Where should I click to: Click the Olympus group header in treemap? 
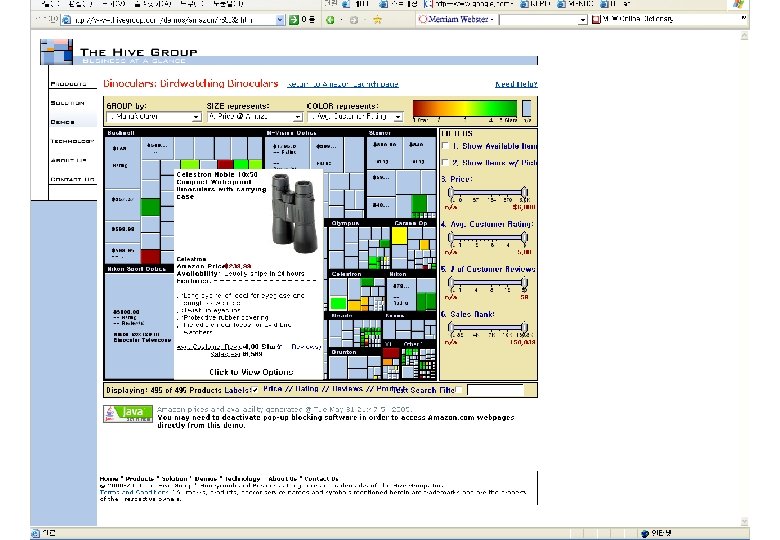(359, 223)
